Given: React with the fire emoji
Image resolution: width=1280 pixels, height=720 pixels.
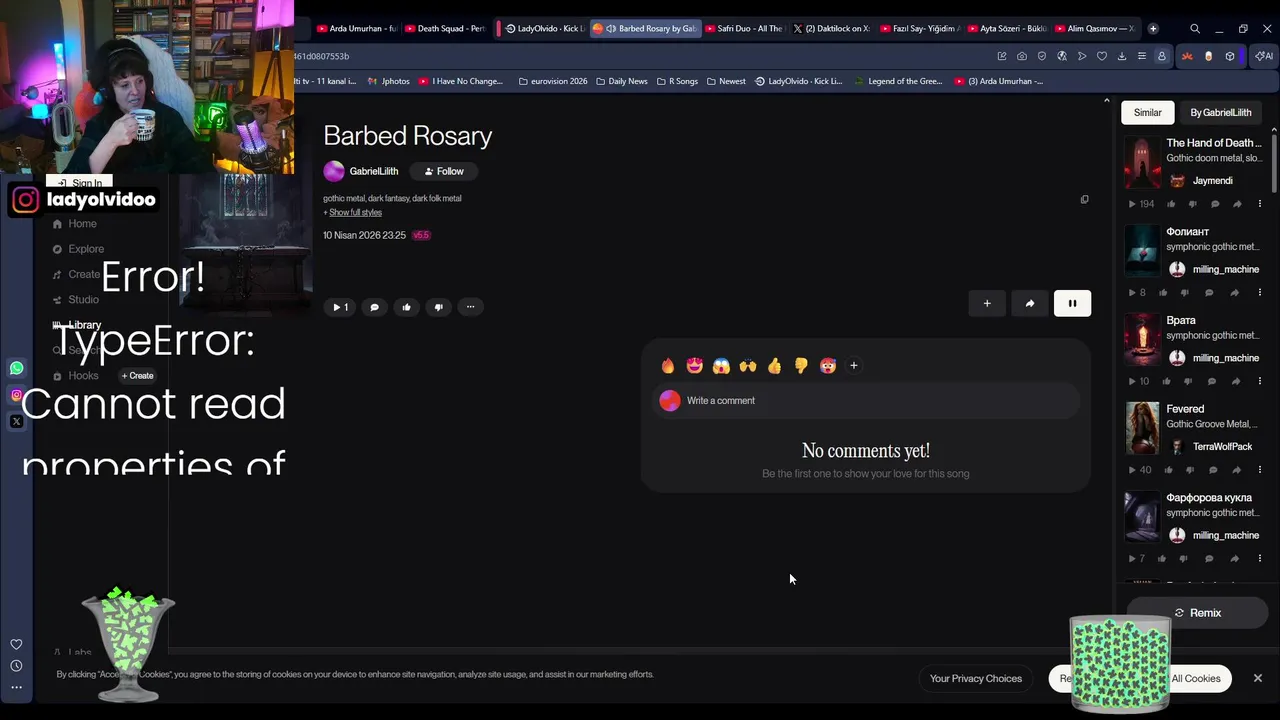Looking at the screenshot, I should coord(668,366).
